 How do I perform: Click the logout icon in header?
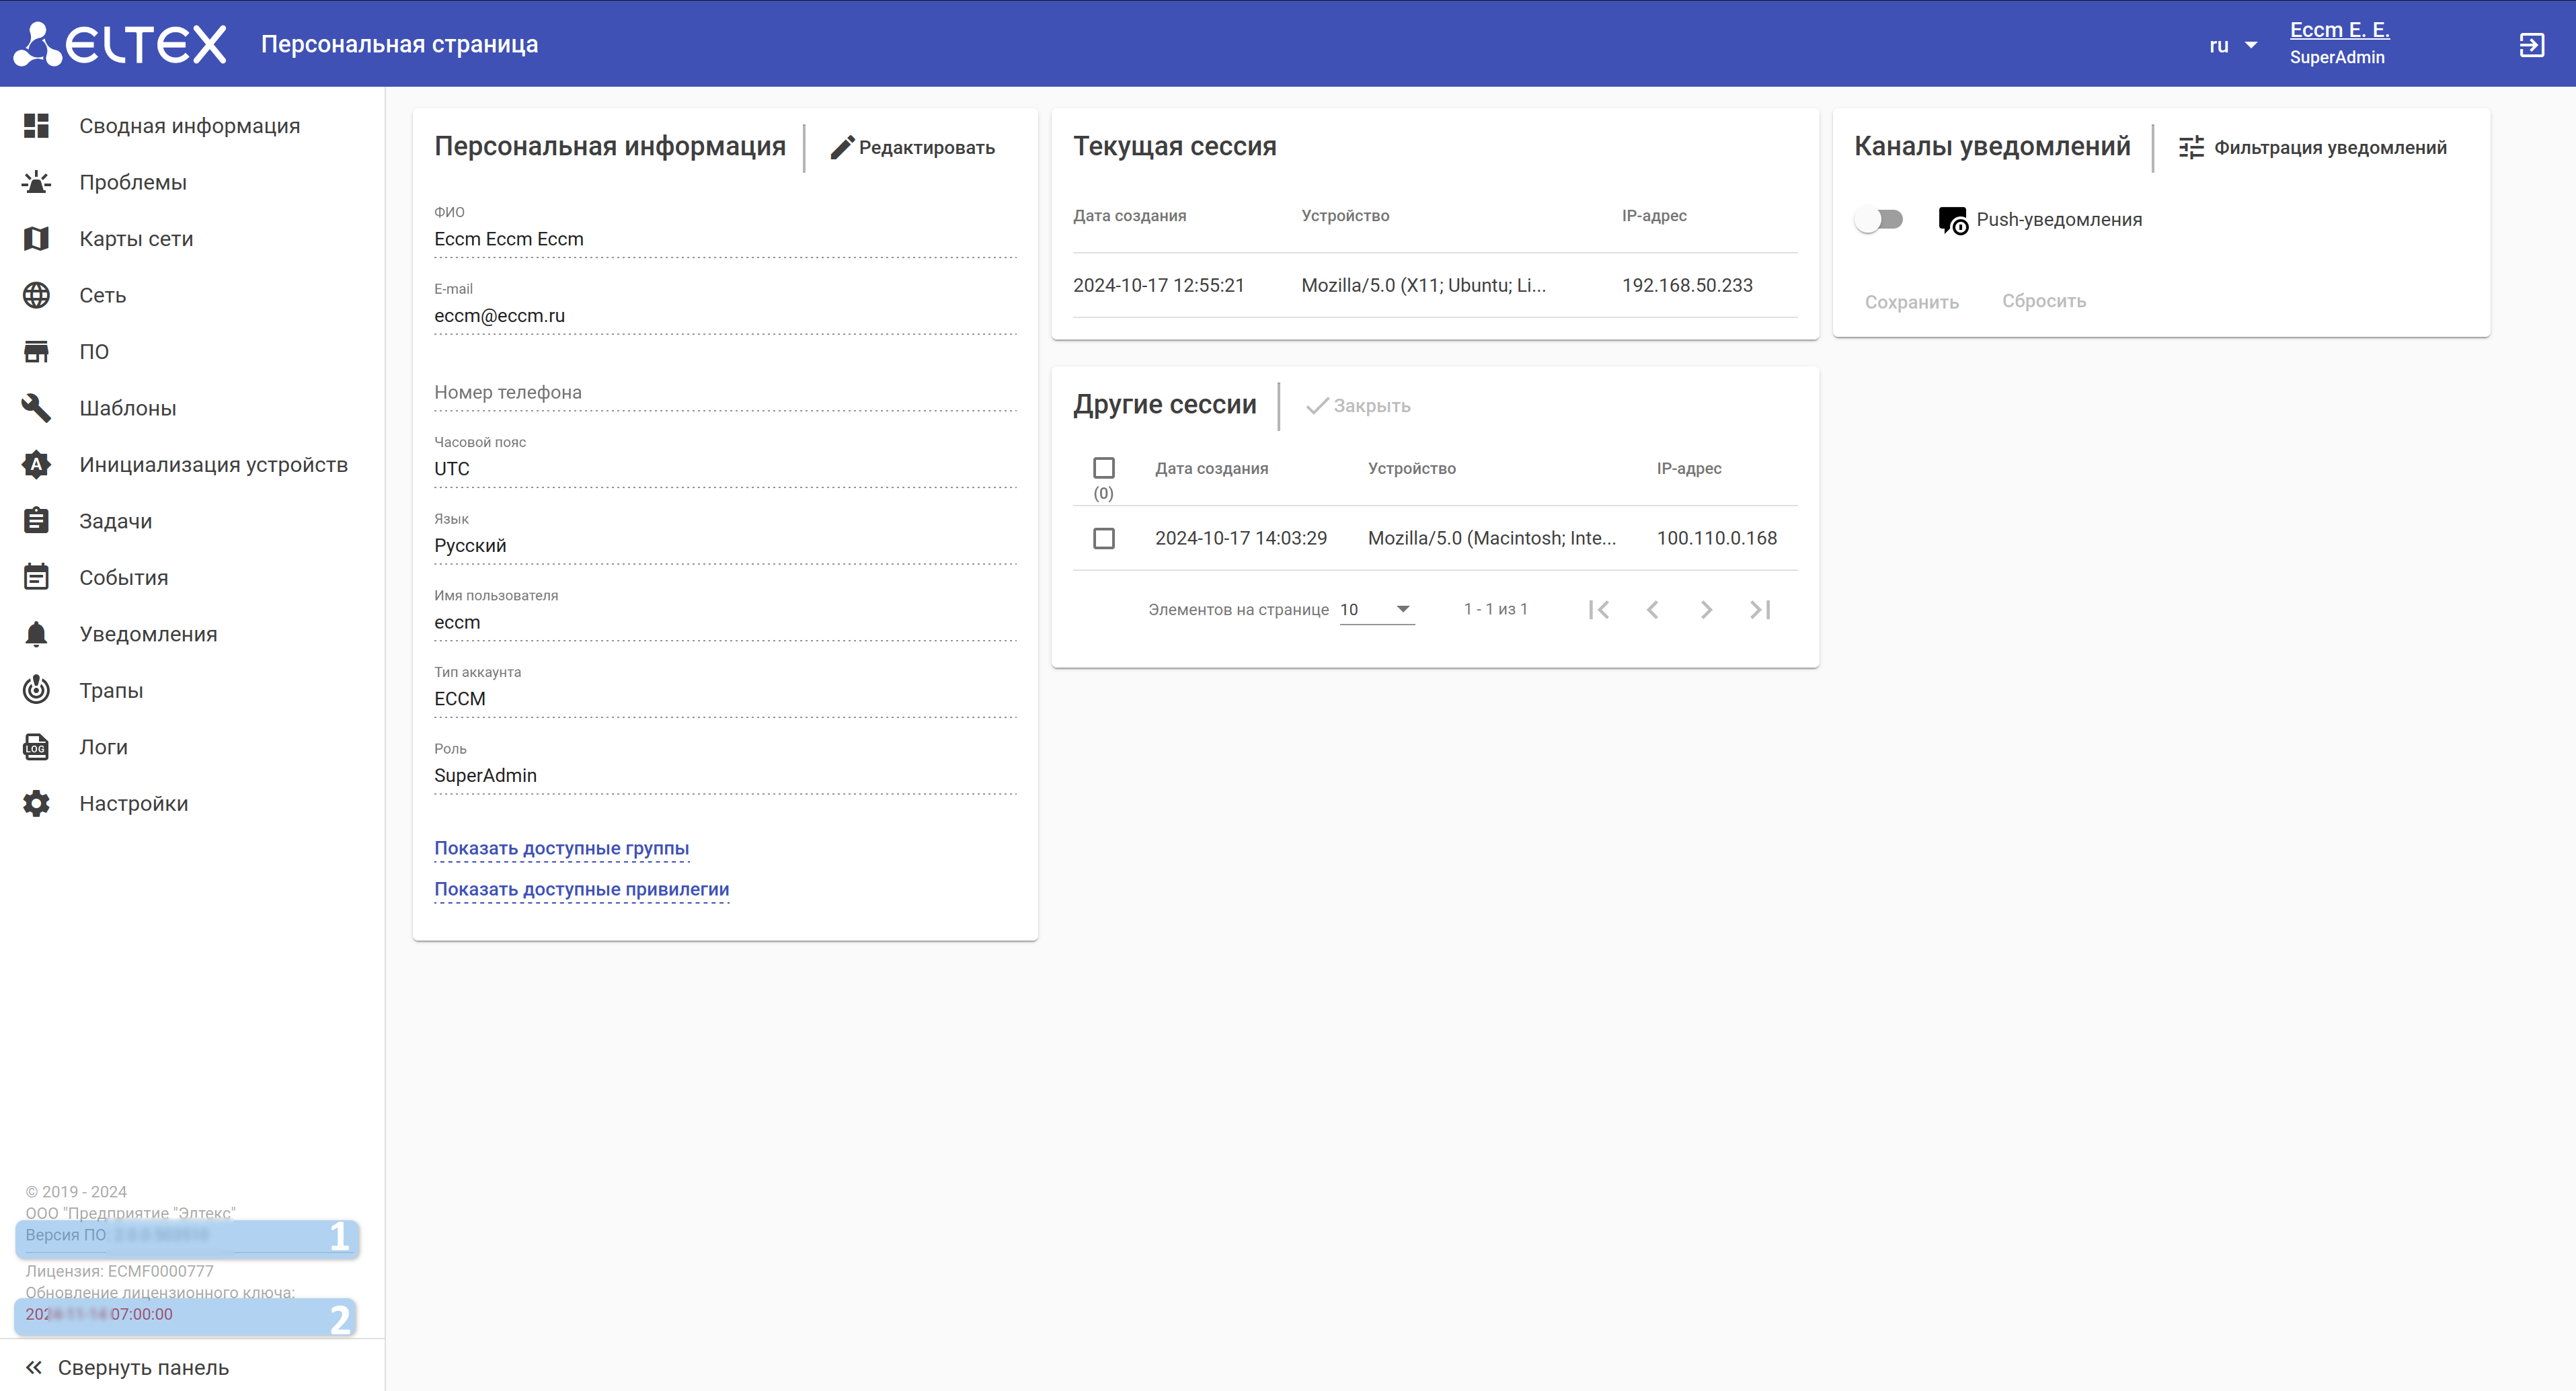tap(2531, 45)
